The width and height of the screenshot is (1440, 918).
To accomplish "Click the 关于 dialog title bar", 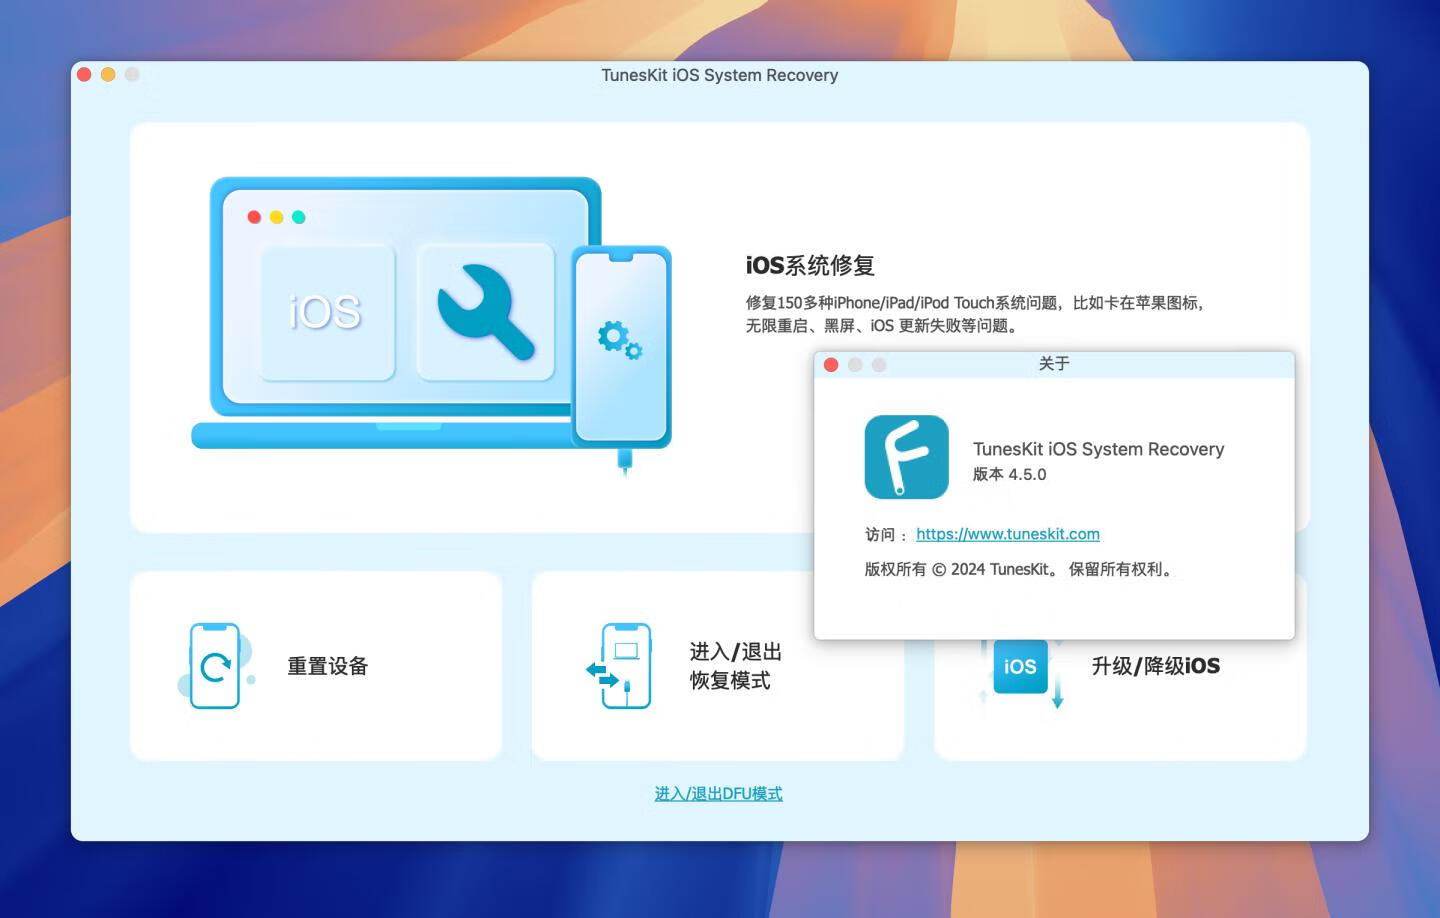I will [1054, 364].
